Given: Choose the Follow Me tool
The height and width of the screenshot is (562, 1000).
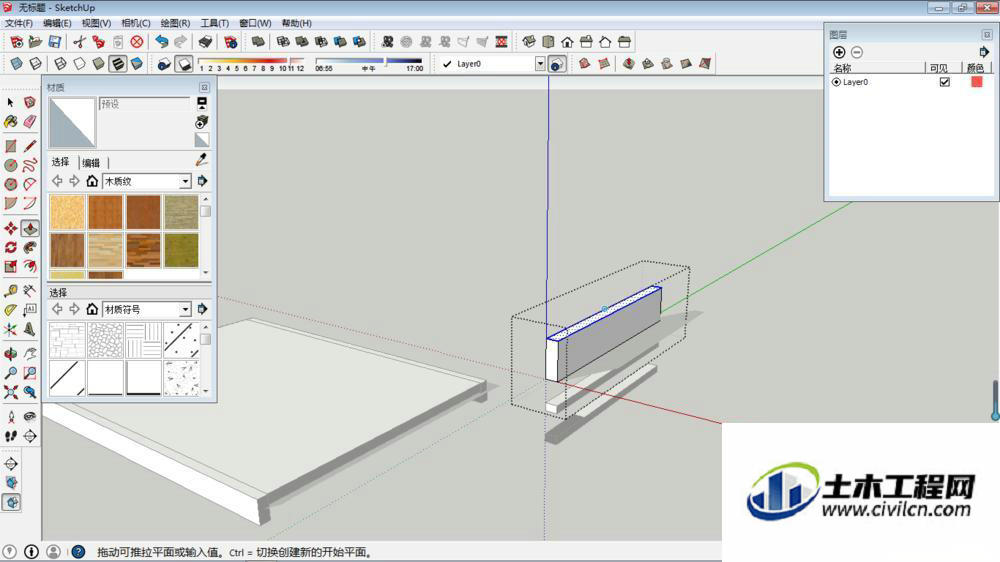Looking at the screenshot, I should [29, 248].
